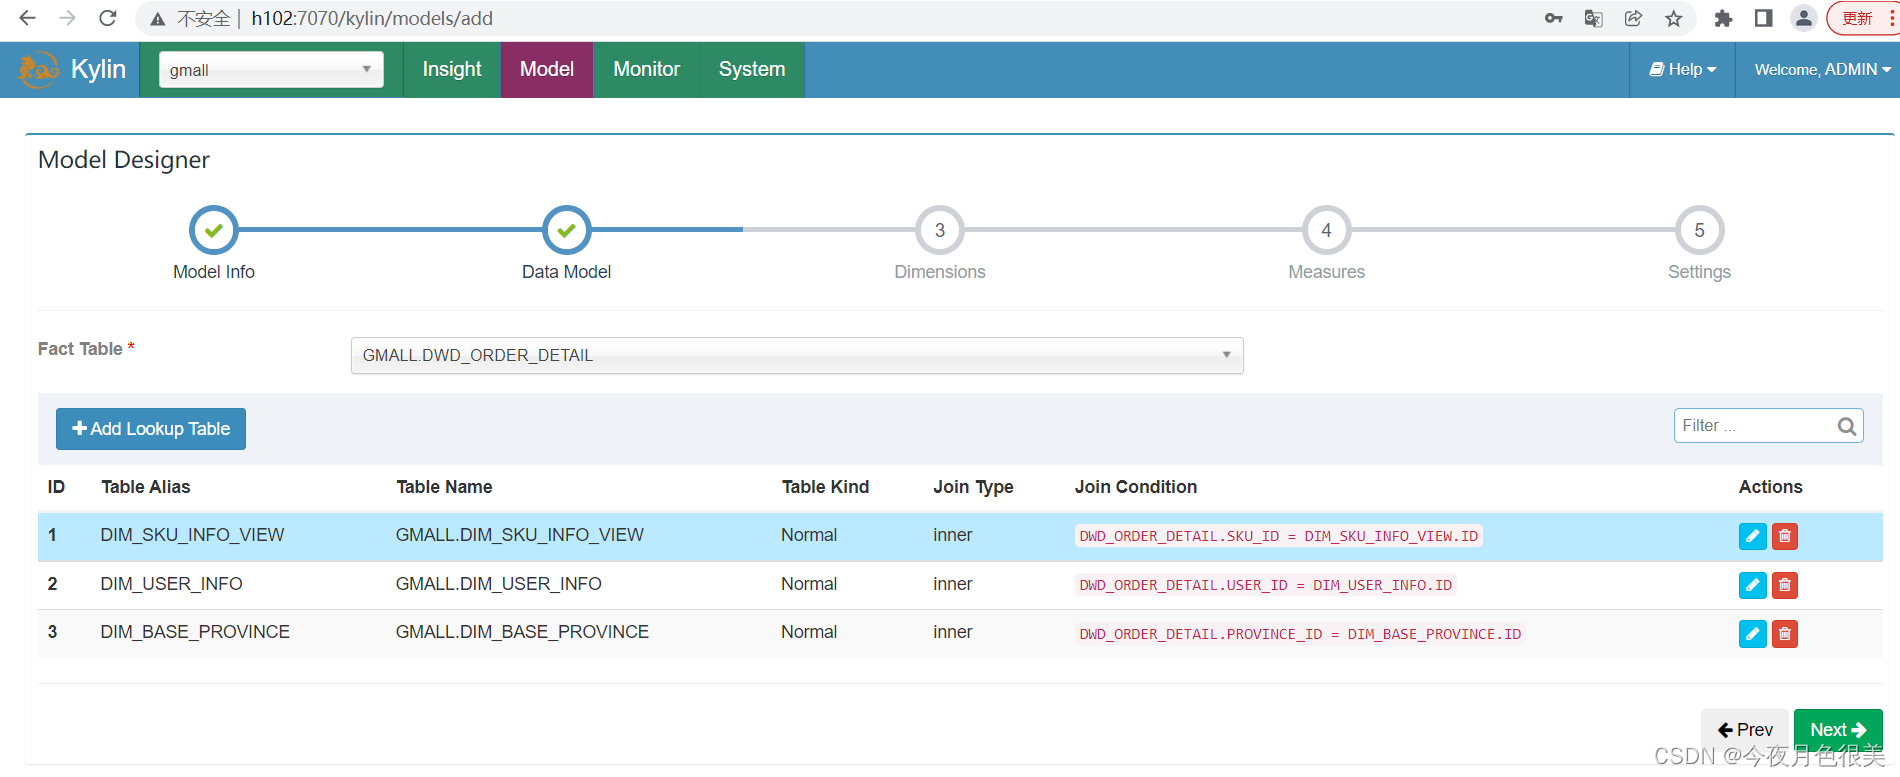This screenshot has height=777, width=1900.
Task: Click the browser update button
Action: coord(1863,18)
